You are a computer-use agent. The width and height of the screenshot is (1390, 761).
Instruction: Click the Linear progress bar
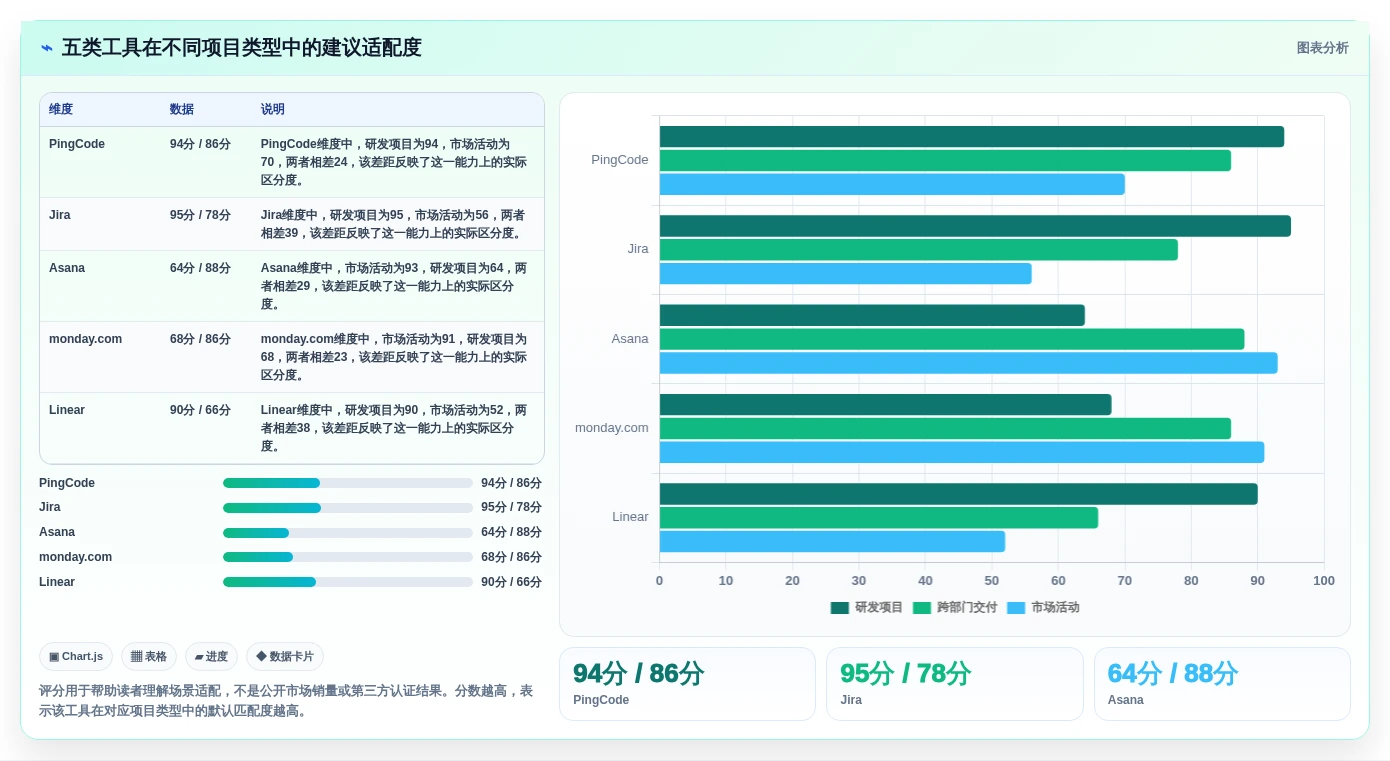pos(348,582)
